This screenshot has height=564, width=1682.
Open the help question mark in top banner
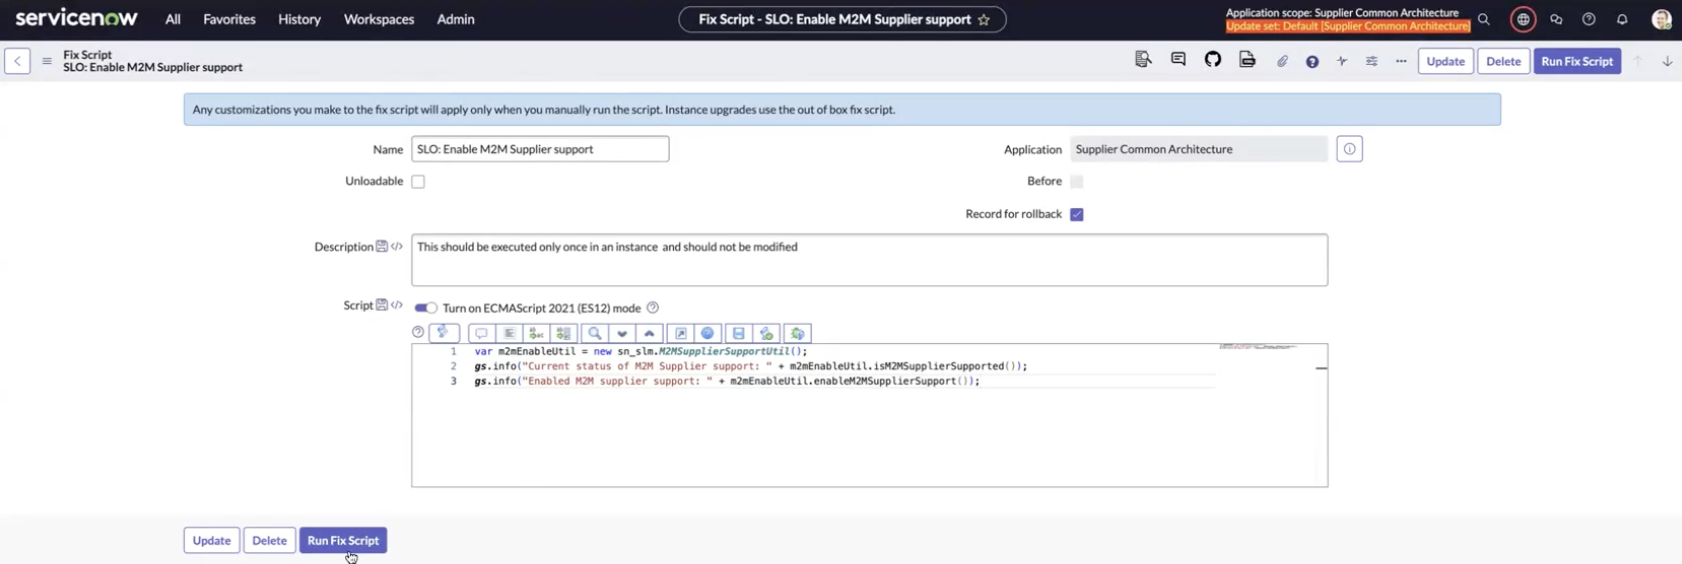tap(1589, 19)
